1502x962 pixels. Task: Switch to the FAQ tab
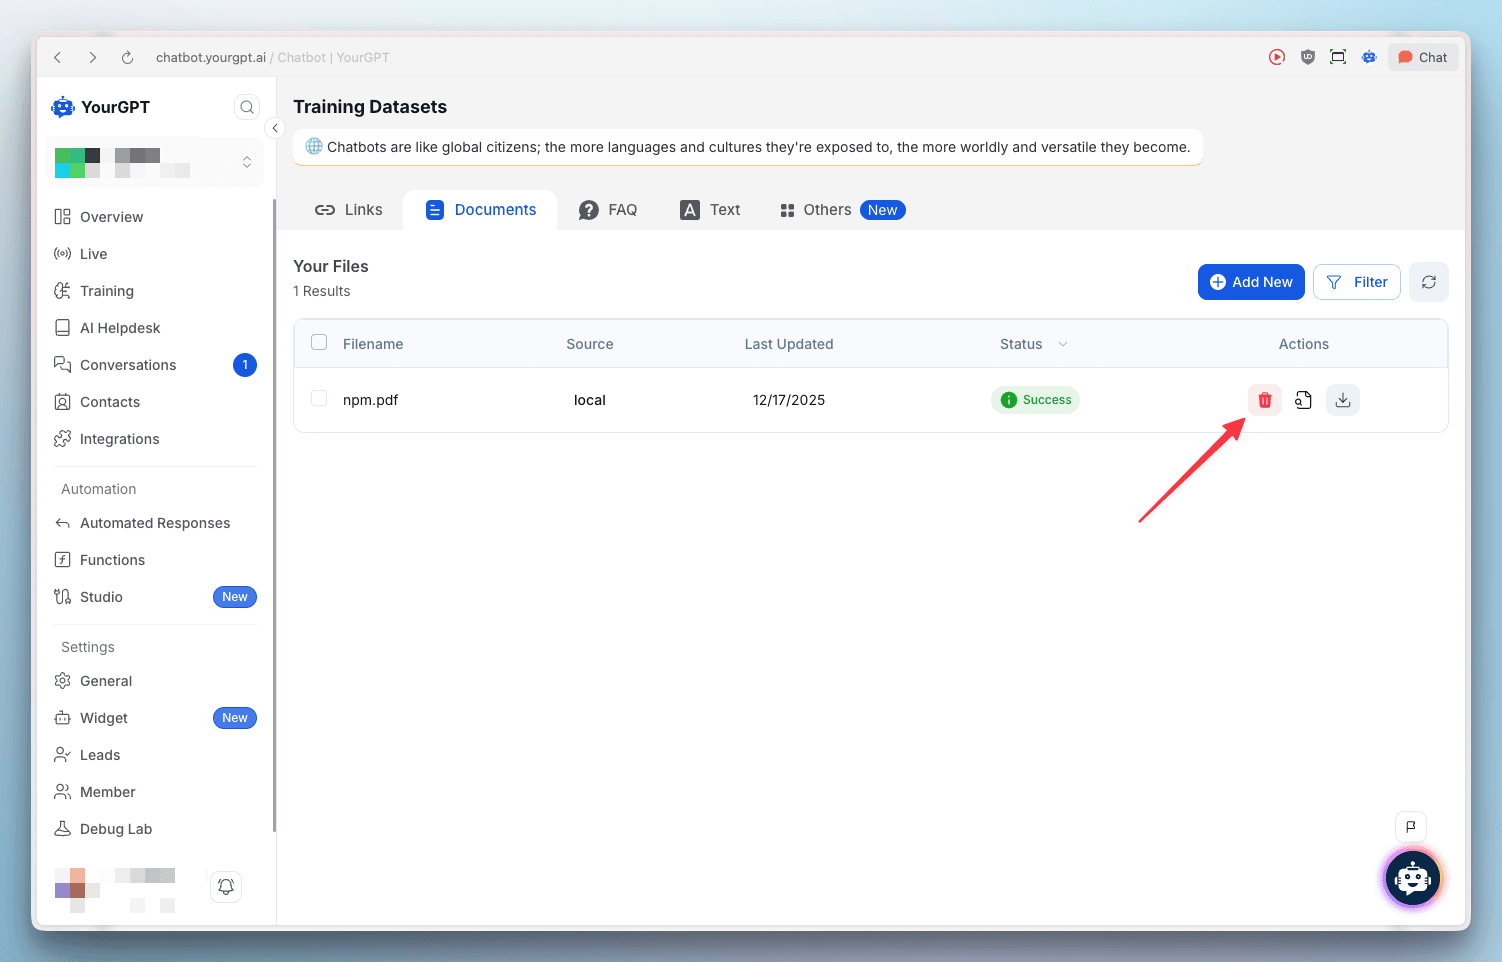(608, 210)
